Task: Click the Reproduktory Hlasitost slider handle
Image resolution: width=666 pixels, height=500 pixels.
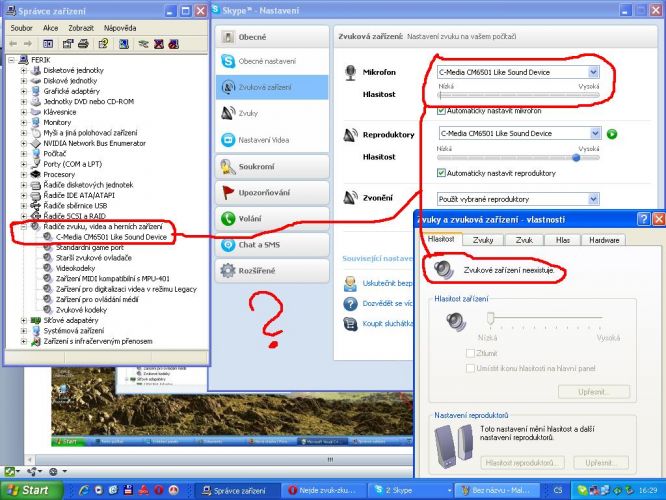Action: [576, 158]
